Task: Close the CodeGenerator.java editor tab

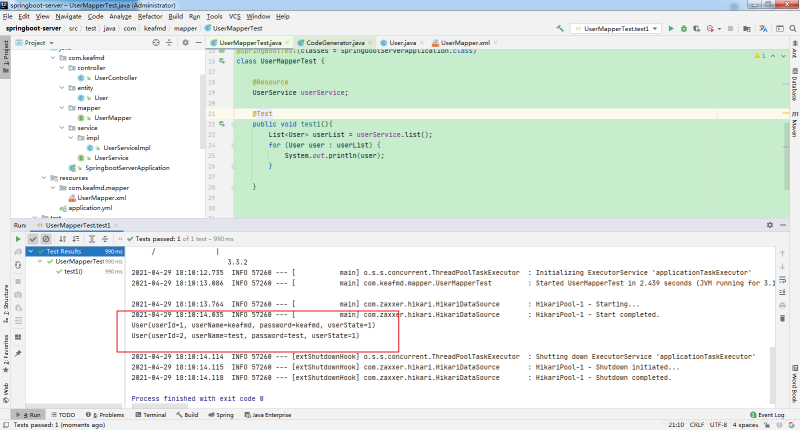Action: click(370, 43)
